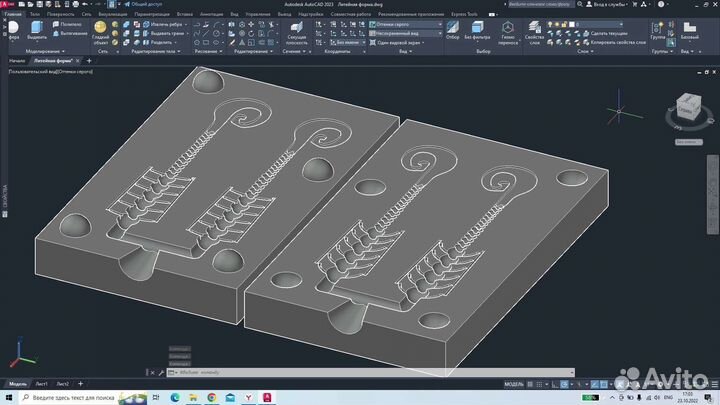Screen dimensions: 720x405
Task: Click the Политело tool
Action: tap(67, 24)
